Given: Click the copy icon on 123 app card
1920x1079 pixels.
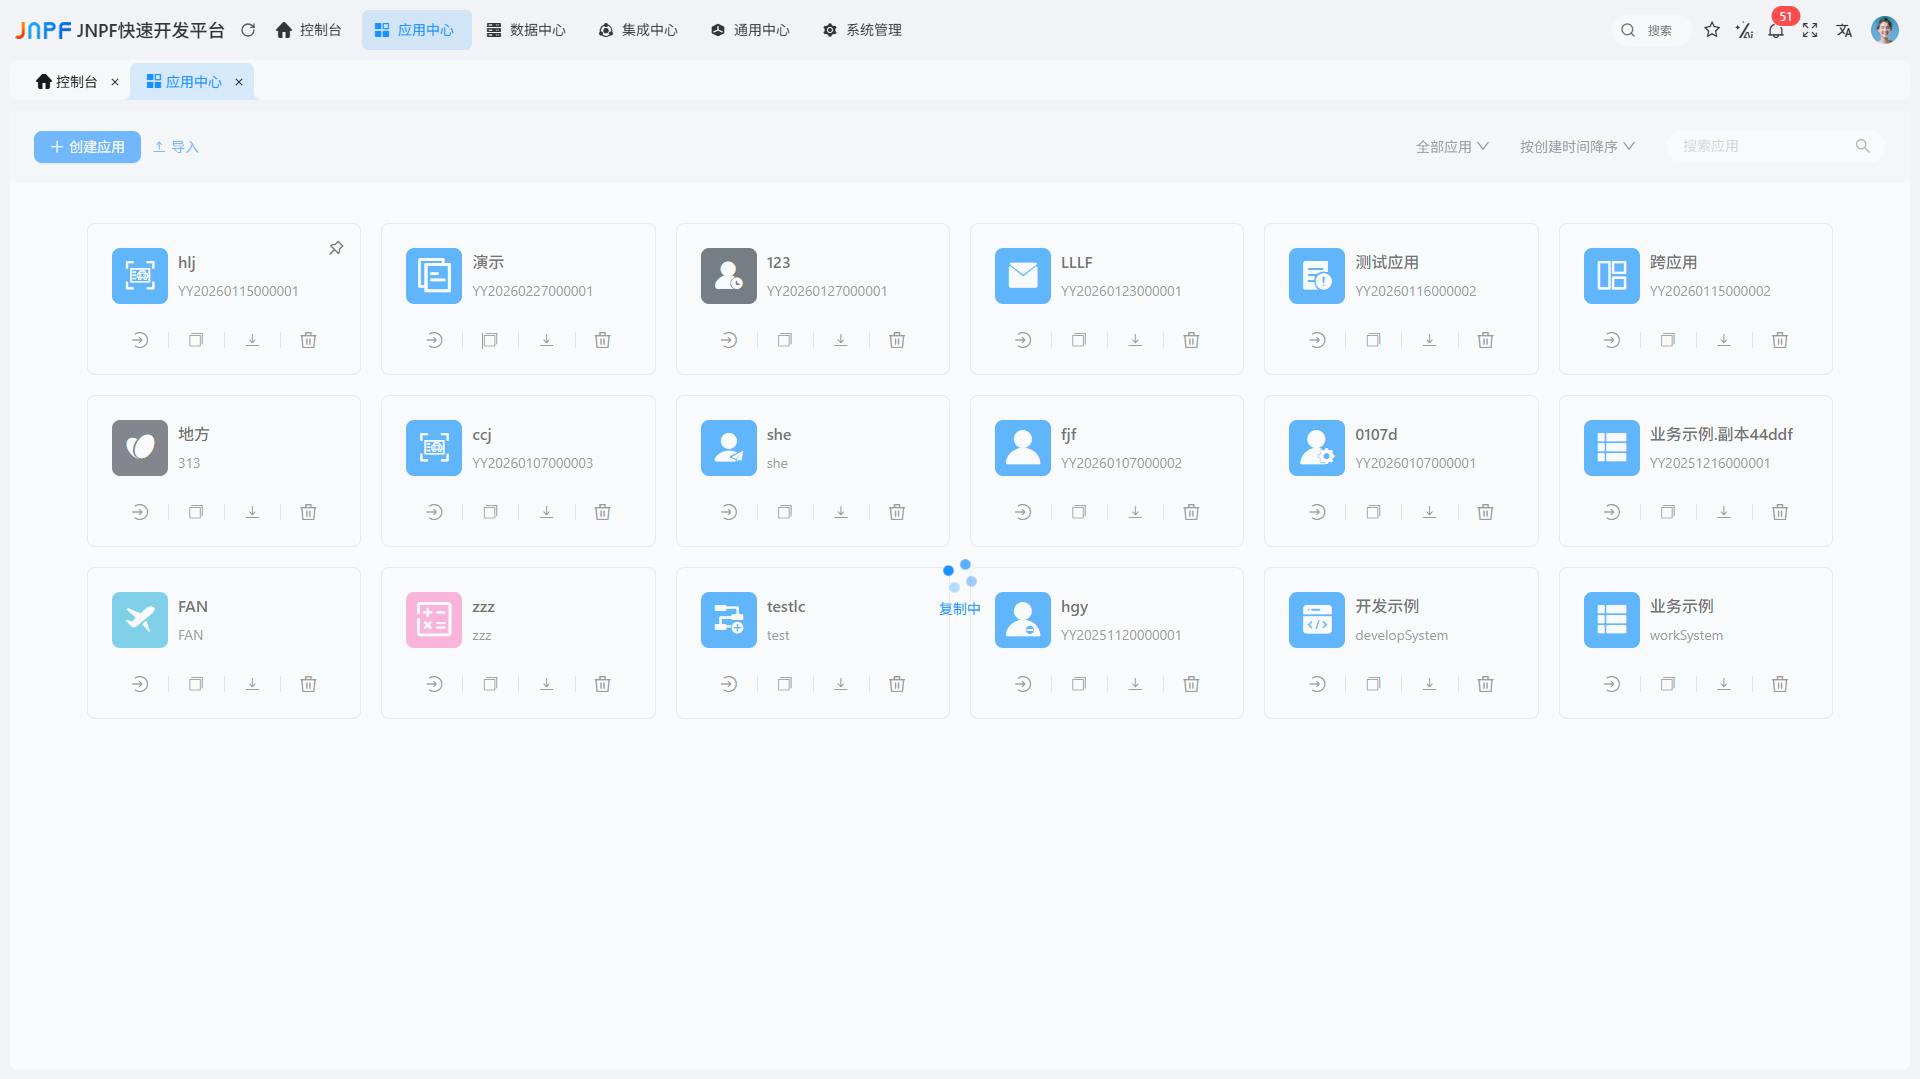Looking at the screenshot, I should 785,340.
